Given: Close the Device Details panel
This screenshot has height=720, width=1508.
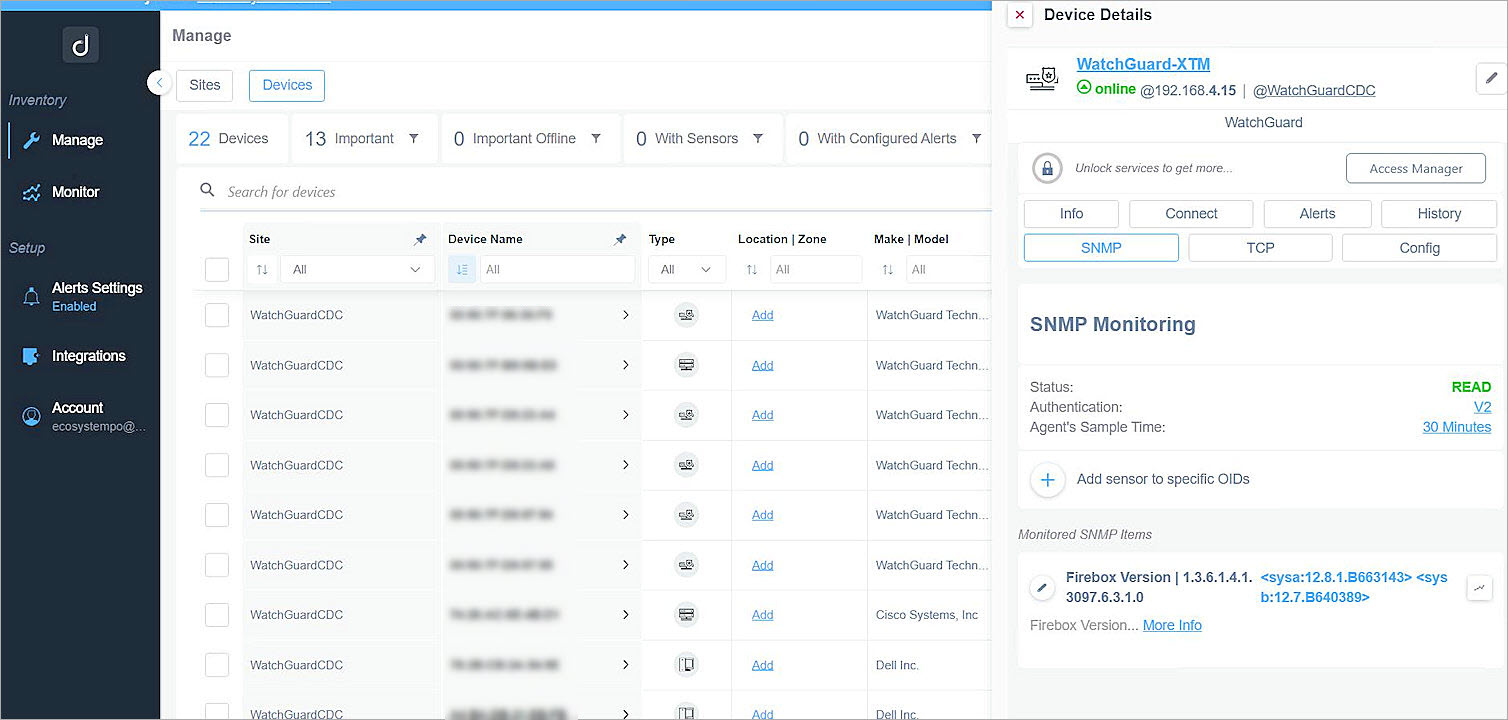Looking at the screenshot, I should tap(1019, 15).
